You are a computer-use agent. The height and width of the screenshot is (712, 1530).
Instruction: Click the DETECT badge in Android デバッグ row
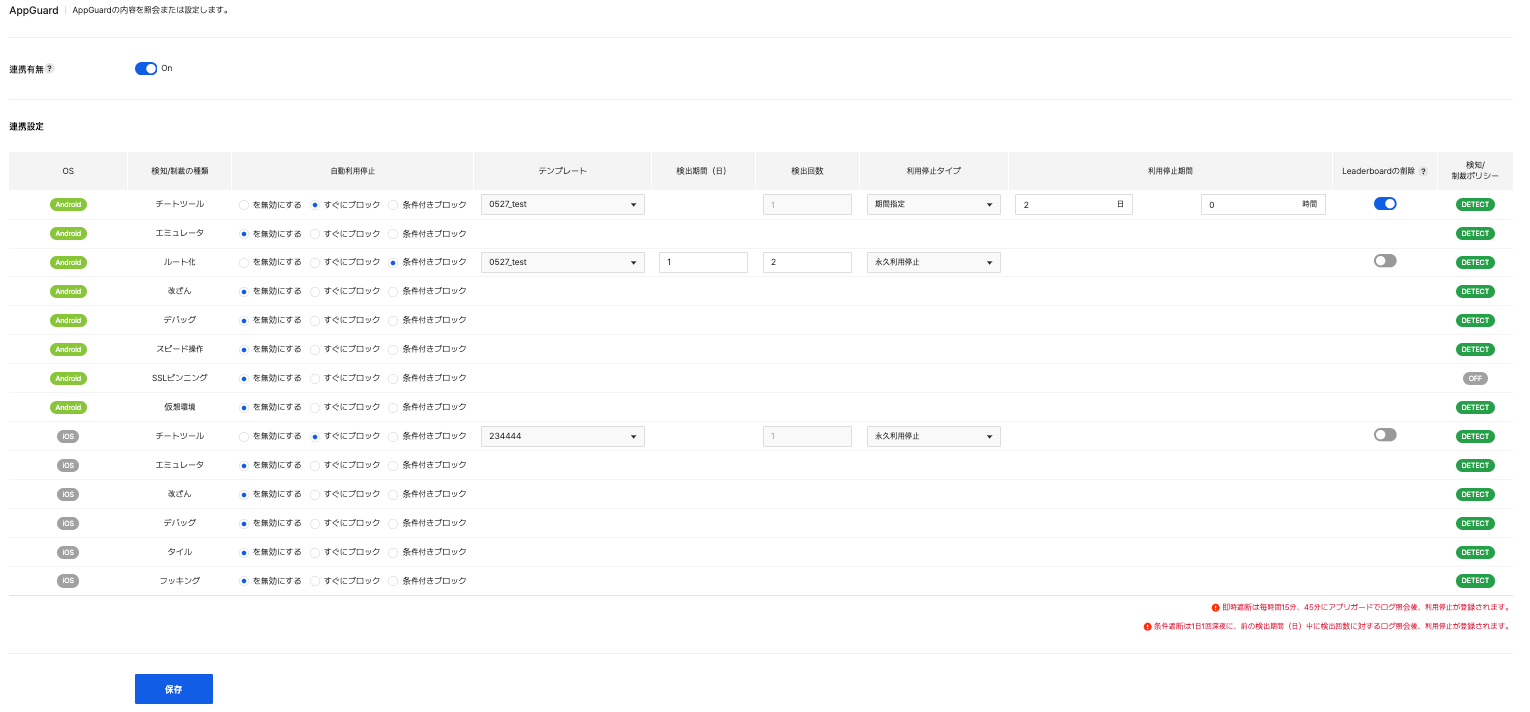tap(1475, 320)
